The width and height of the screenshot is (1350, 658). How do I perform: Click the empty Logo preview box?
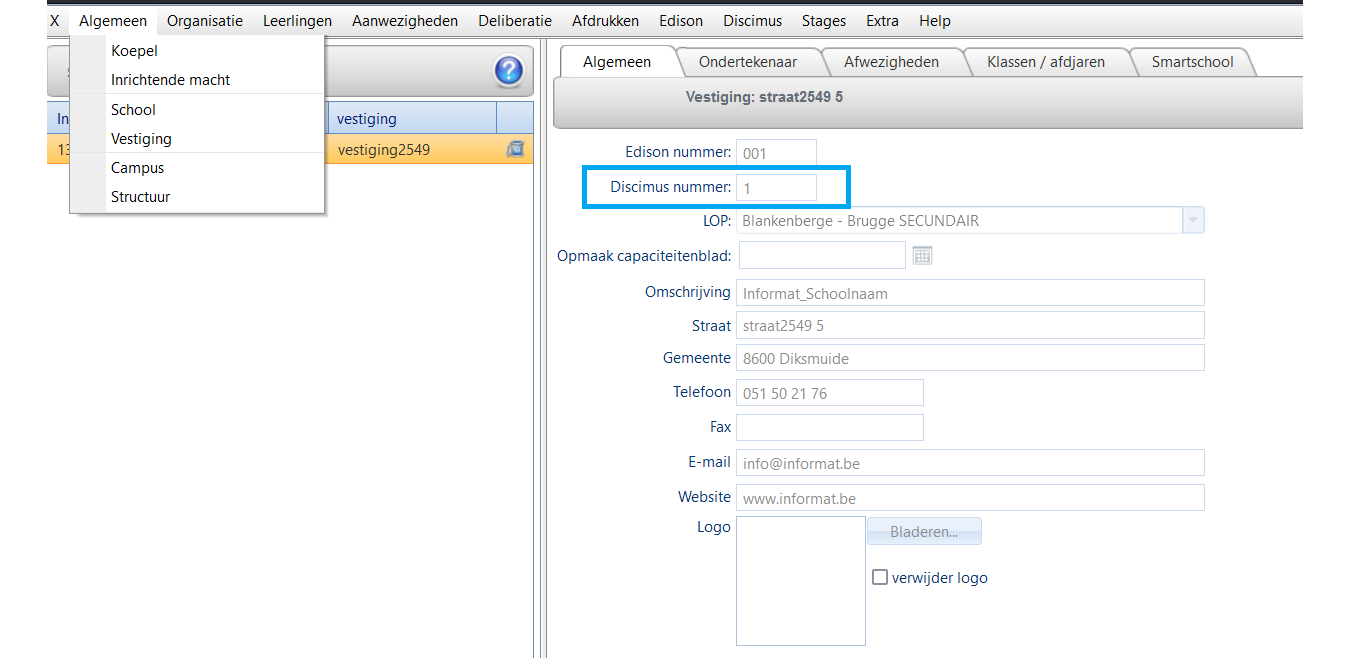[x=800, y=581]
